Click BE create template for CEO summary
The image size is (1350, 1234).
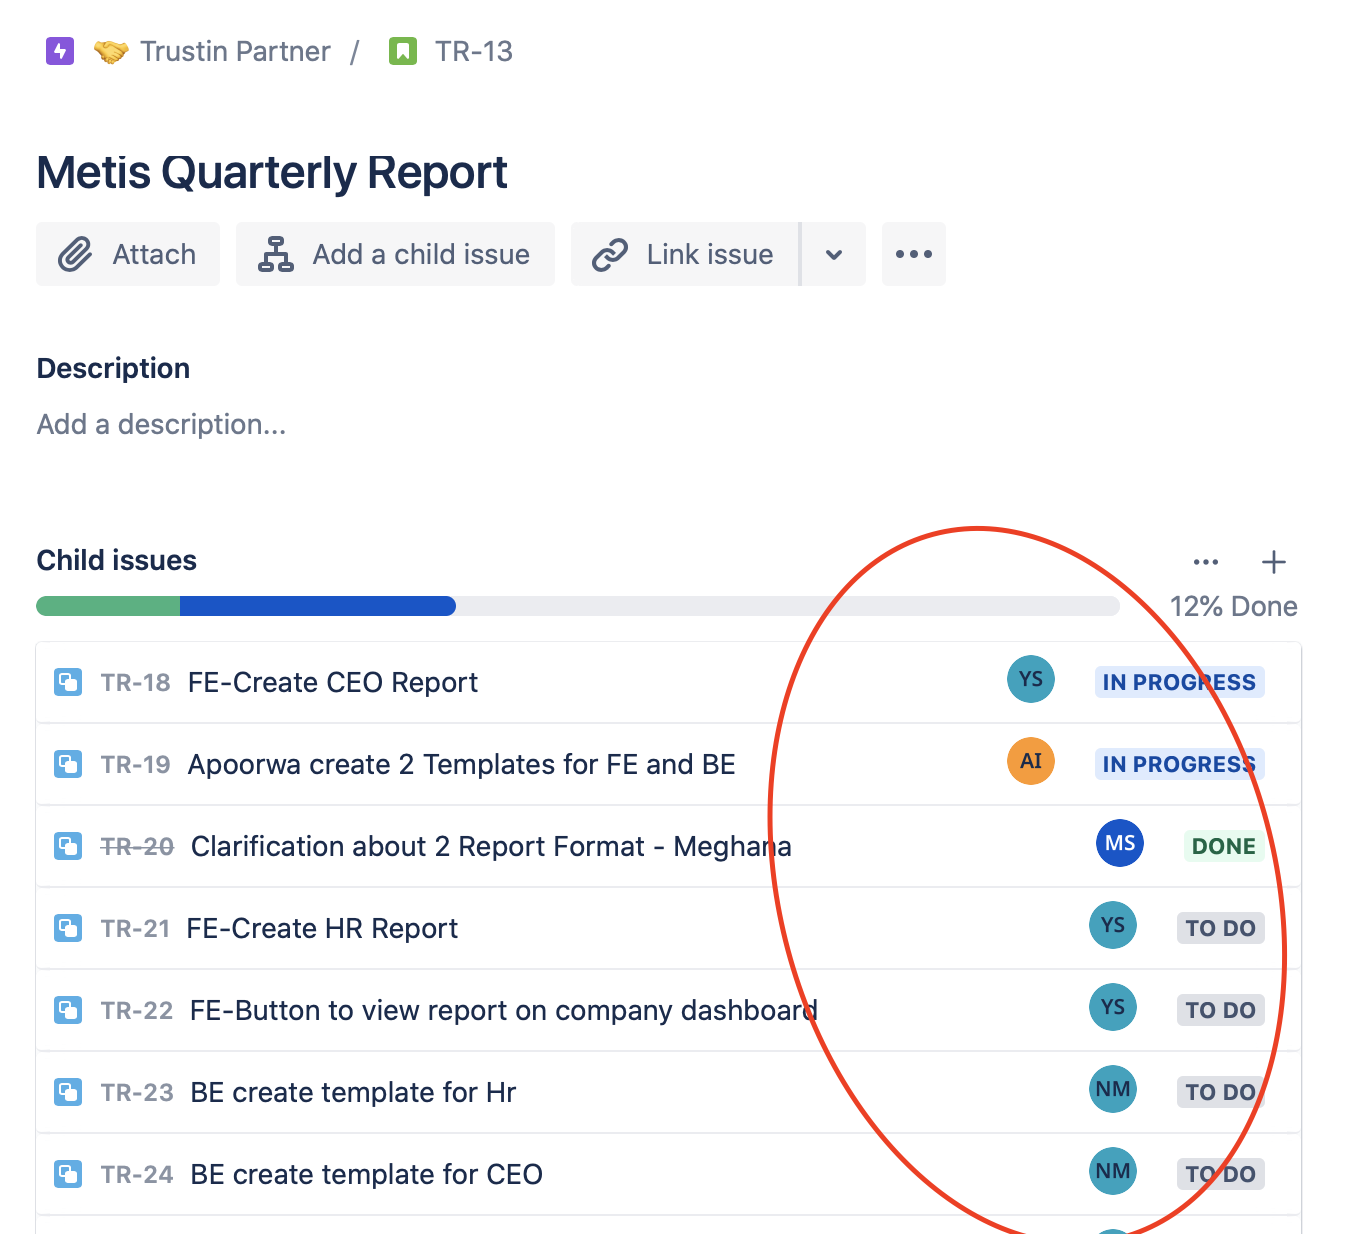[367, 1174]
